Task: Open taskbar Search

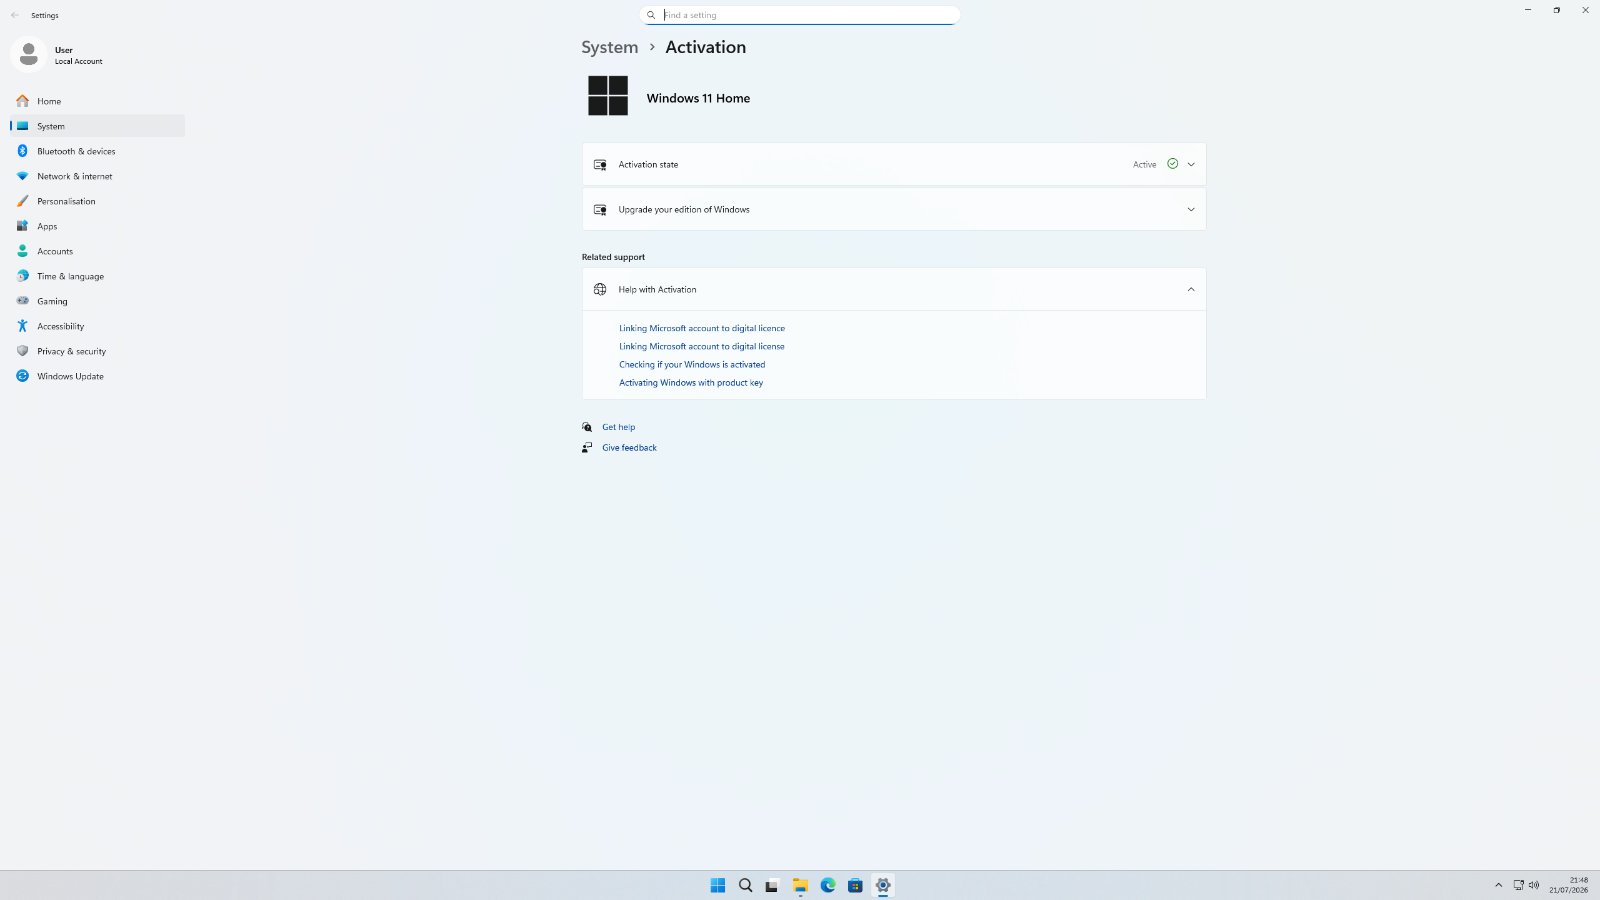Action: pyautogui.click(x=745, y=885)
